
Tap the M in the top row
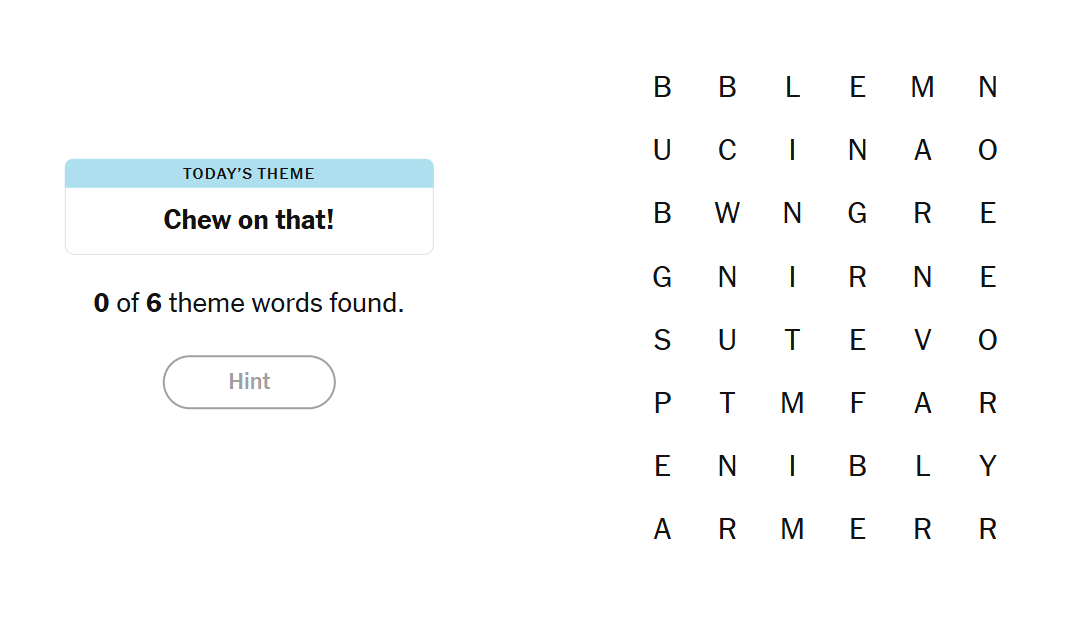(922, 87)
